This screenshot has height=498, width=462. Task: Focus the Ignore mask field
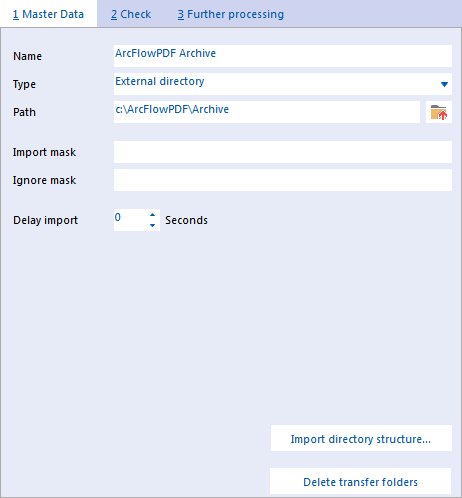(283, 180)
